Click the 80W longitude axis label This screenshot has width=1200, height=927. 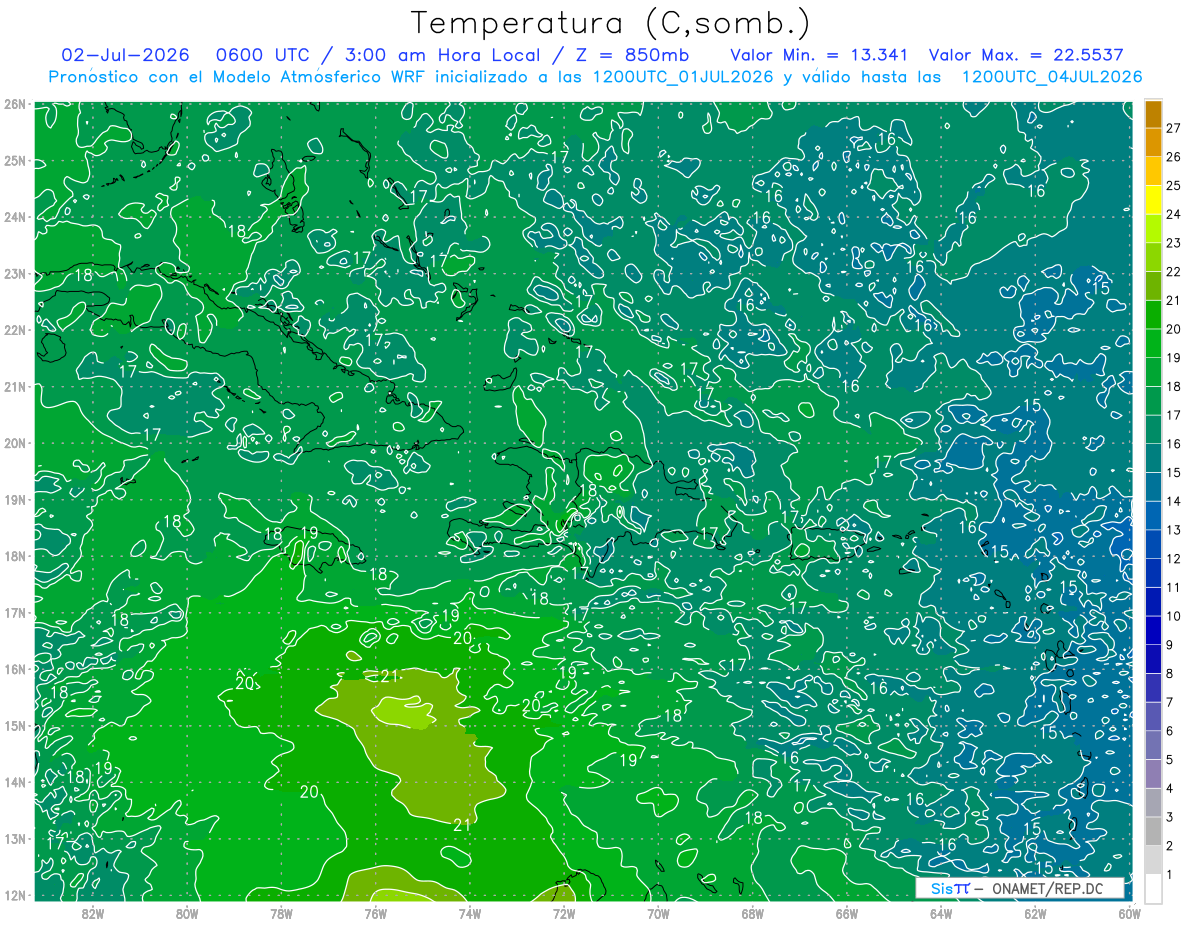point(187,912)
